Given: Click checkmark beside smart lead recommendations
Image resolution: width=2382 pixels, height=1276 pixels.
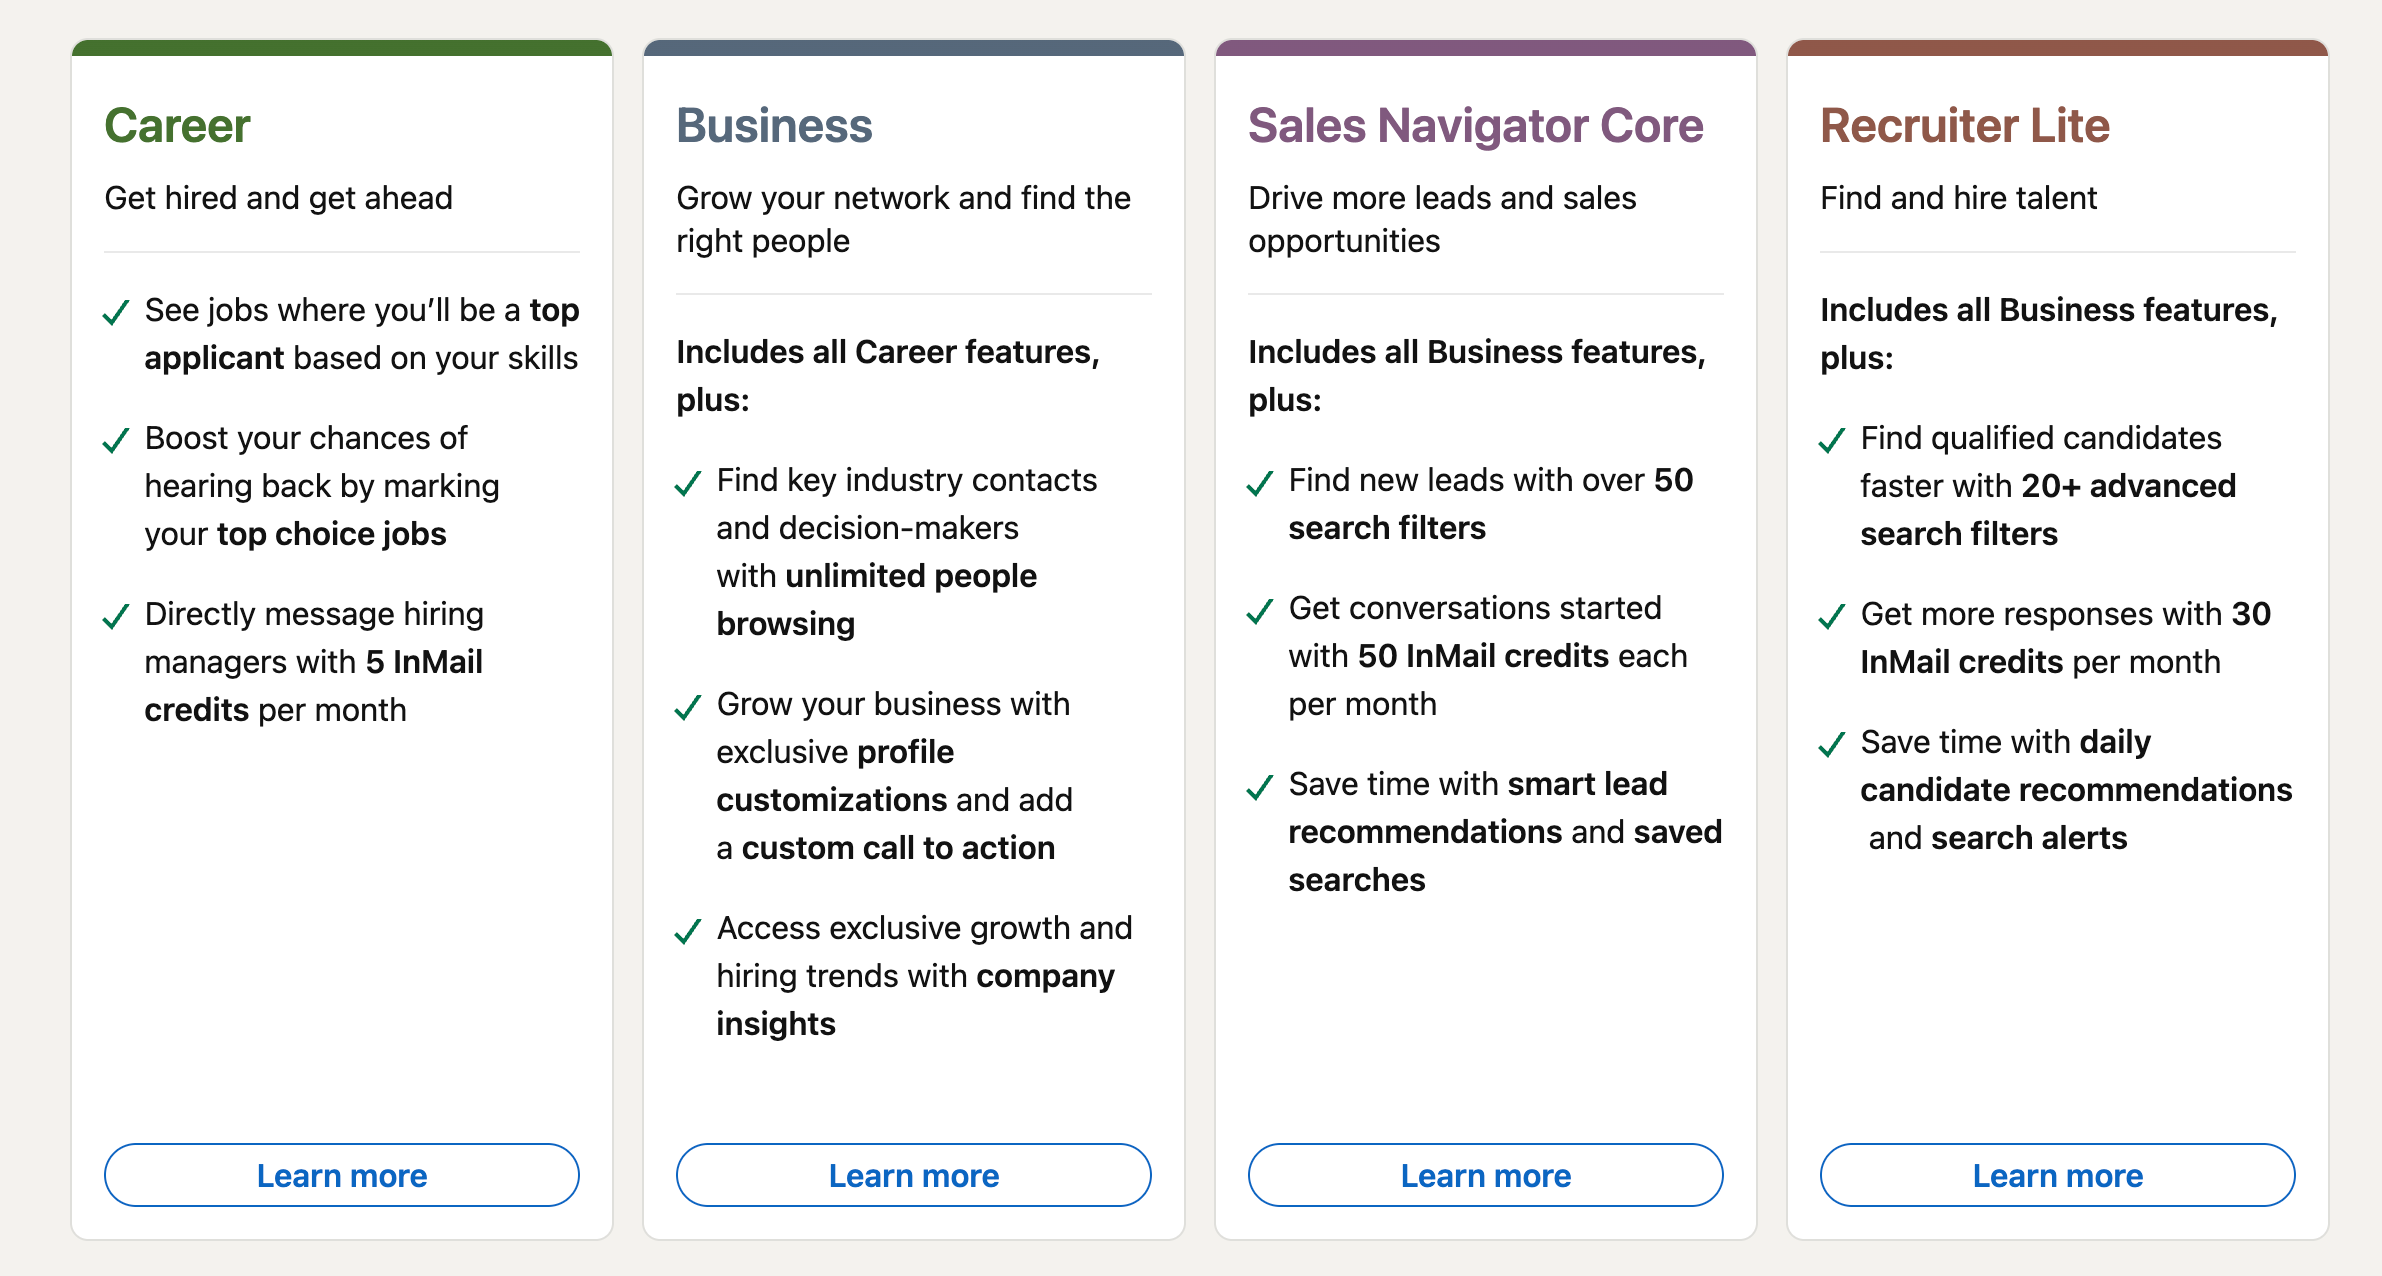Looking at the screenshot, I should [1260, 787].
